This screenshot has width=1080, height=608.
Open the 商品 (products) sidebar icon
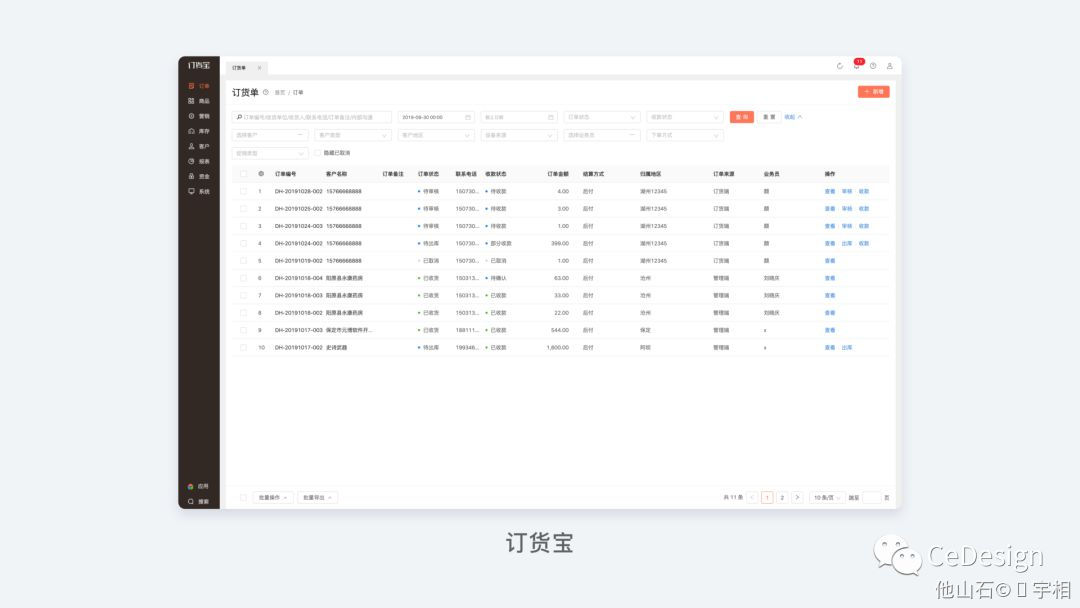point(198,101)
